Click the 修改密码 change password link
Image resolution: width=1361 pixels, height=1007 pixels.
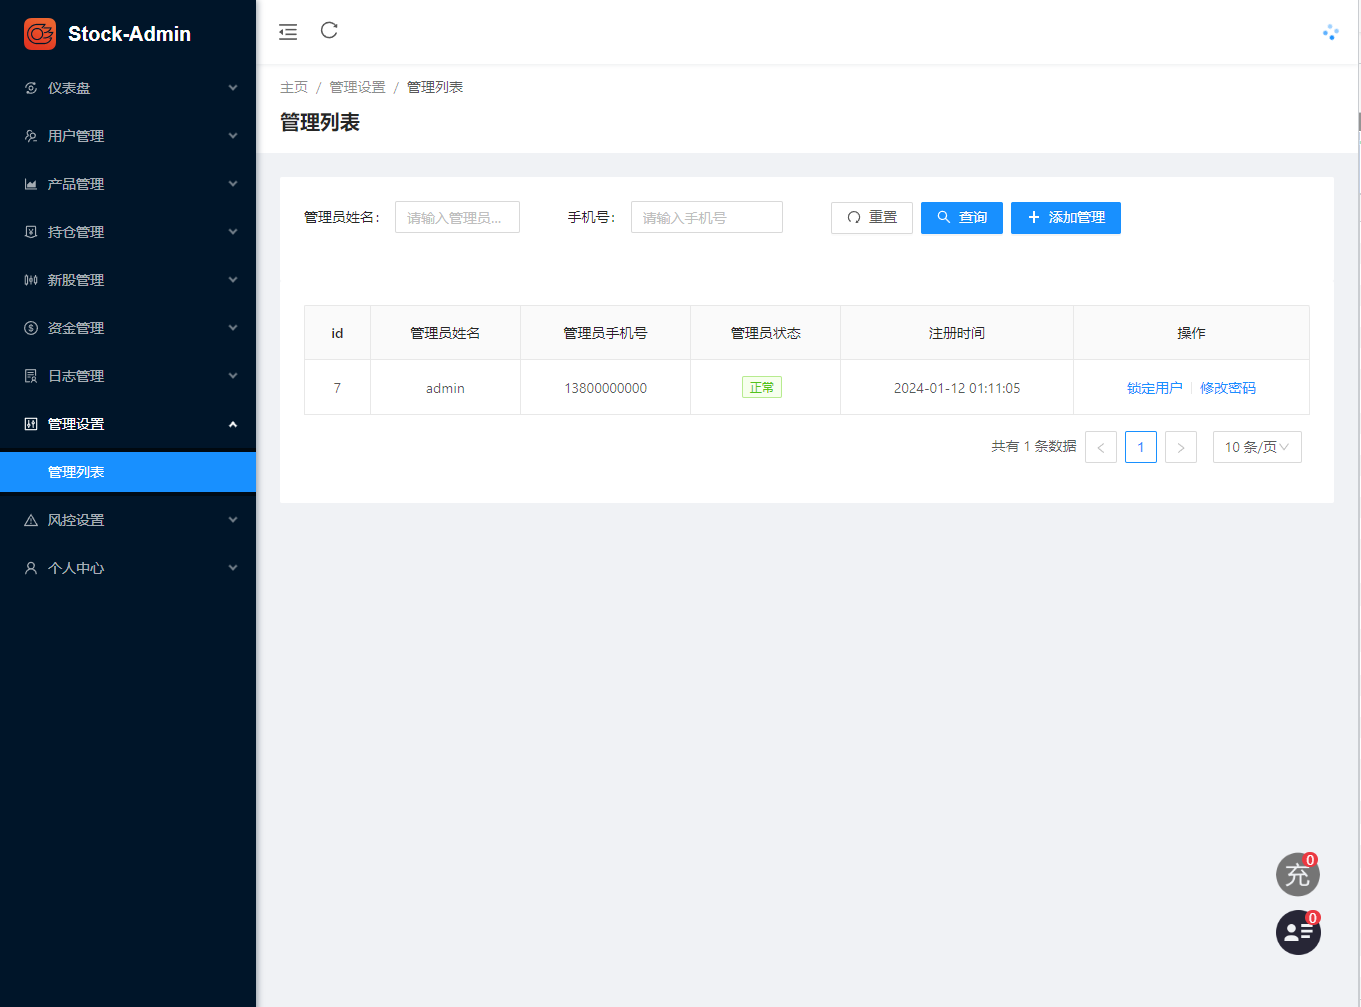1227,387
